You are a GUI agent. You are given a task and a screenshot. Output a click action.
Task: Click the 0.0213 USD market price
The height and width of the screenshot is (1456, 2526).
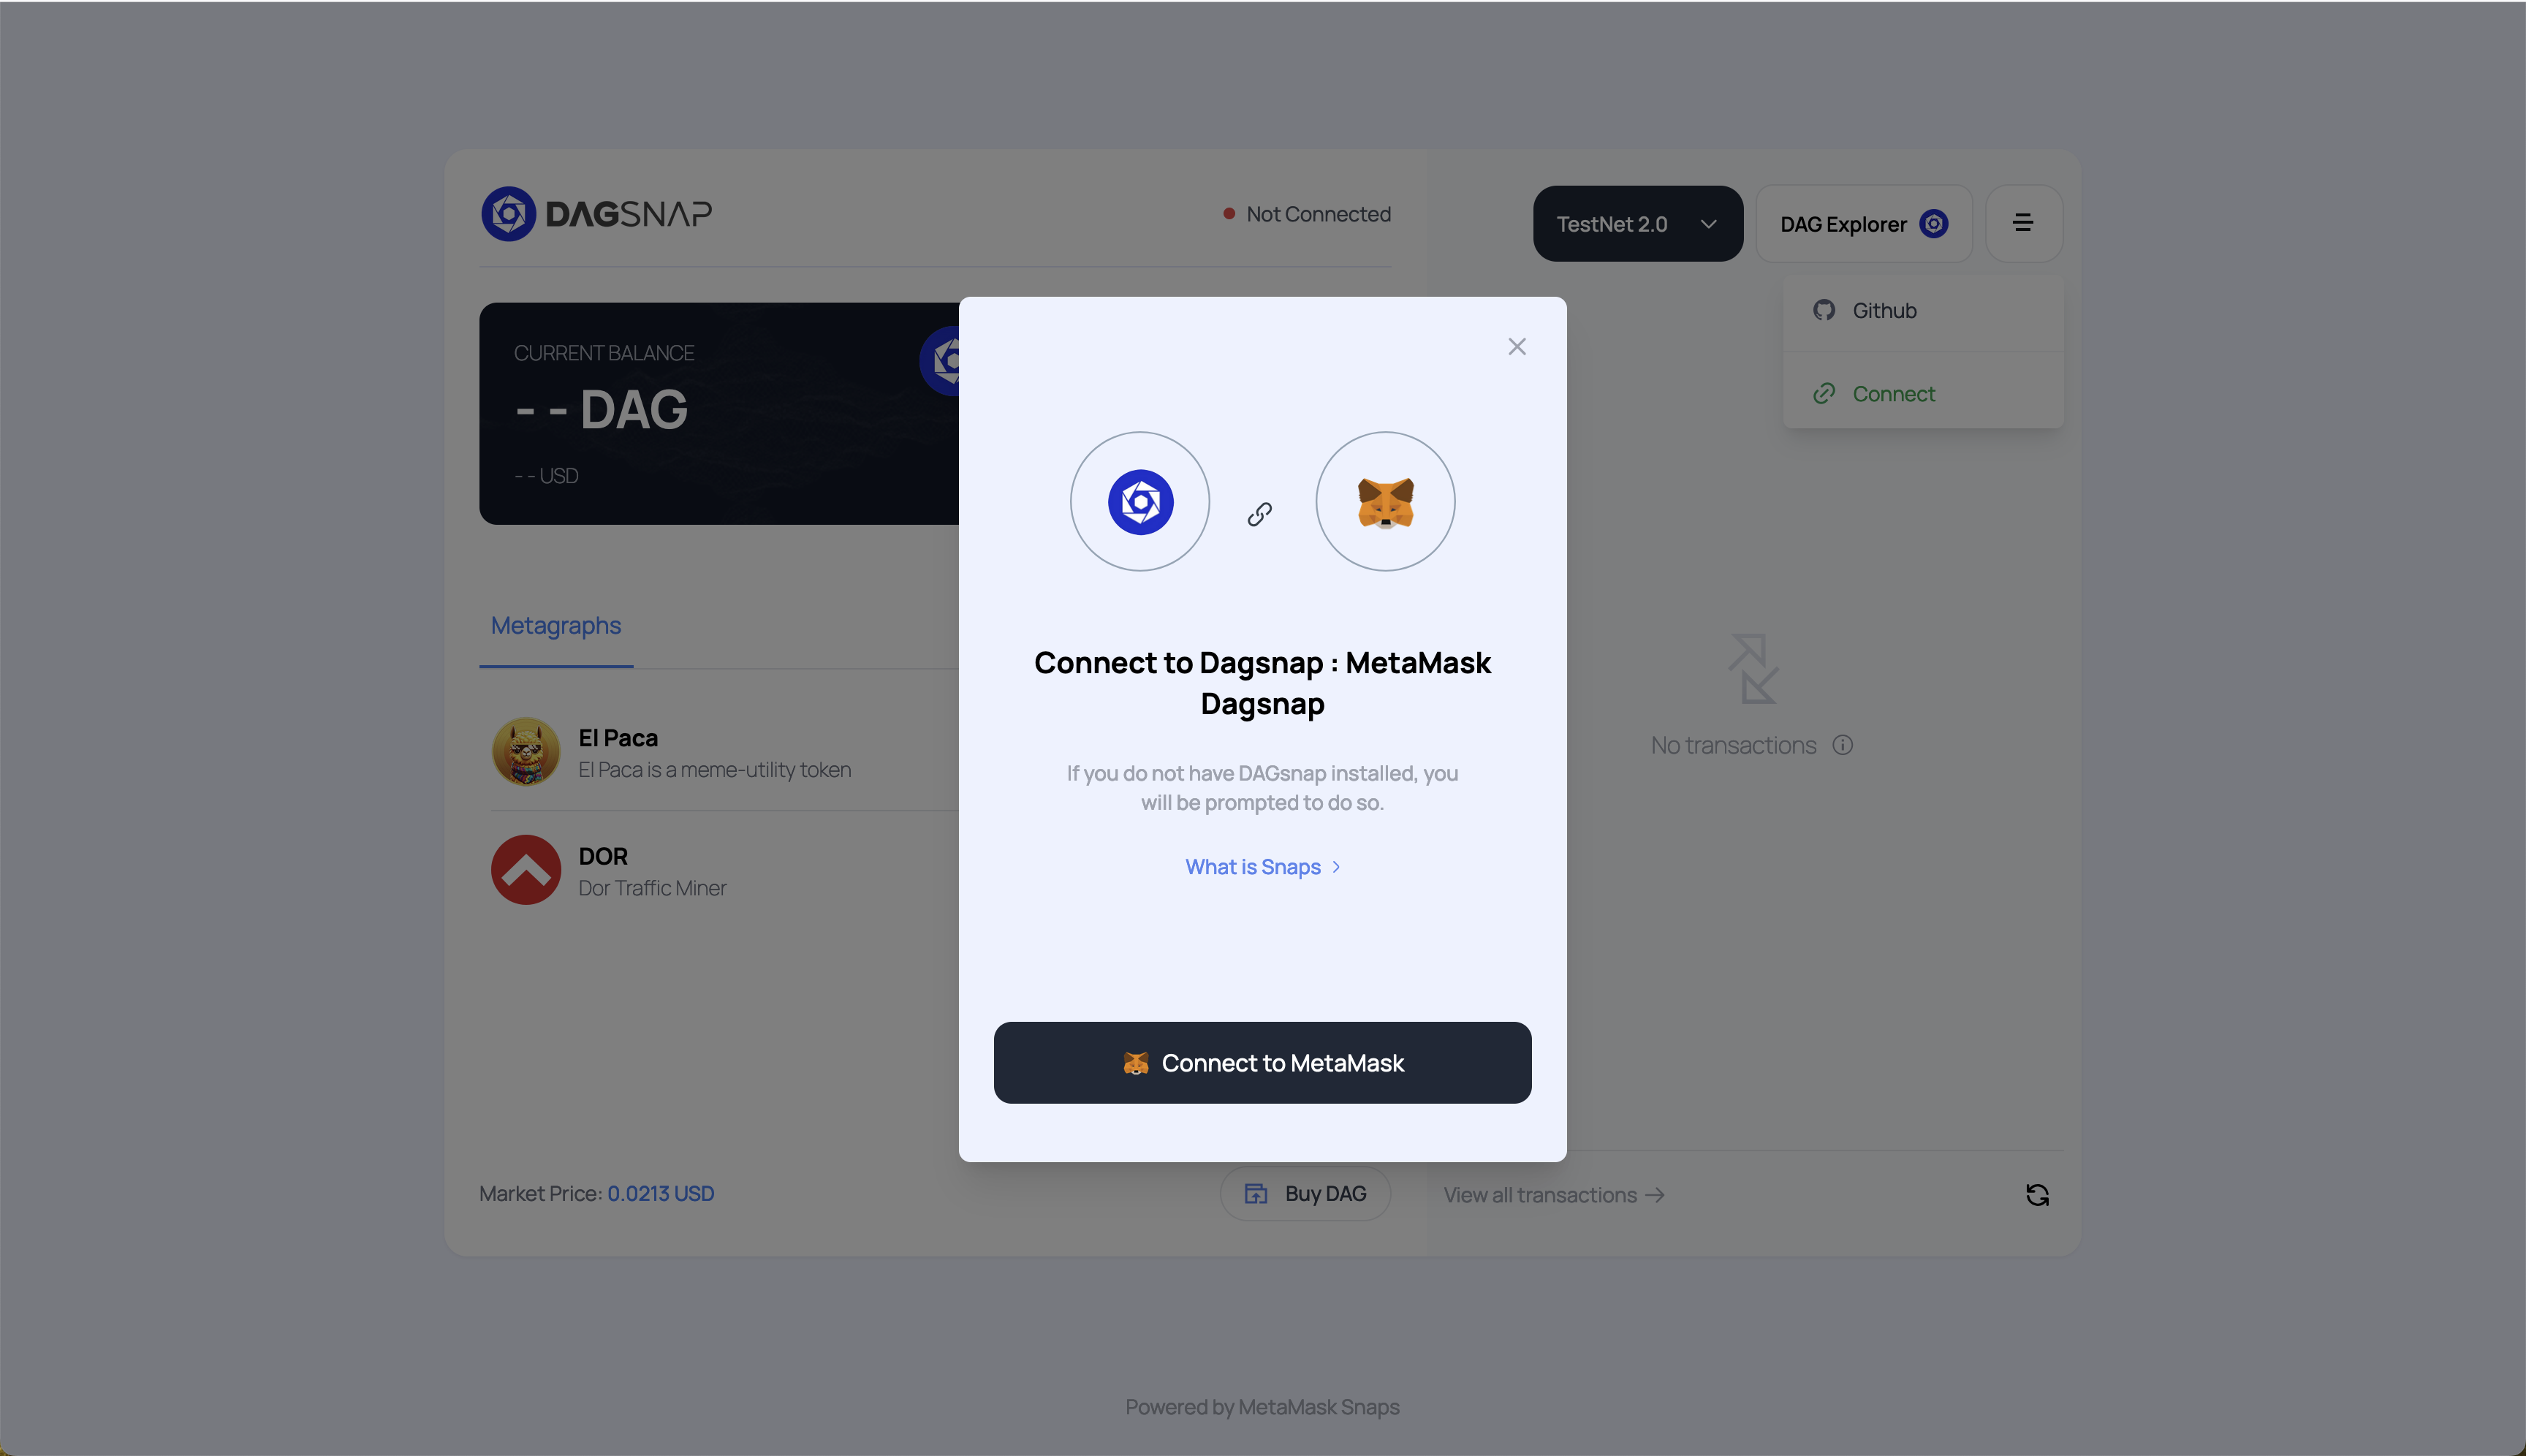click(x=660, y=1193)
